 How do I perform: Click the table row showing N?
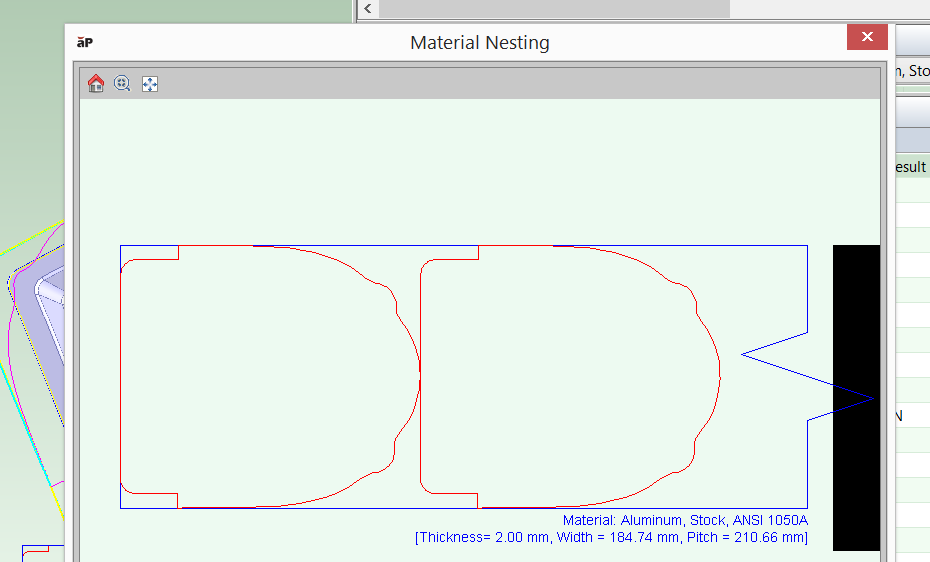(908, 415)
